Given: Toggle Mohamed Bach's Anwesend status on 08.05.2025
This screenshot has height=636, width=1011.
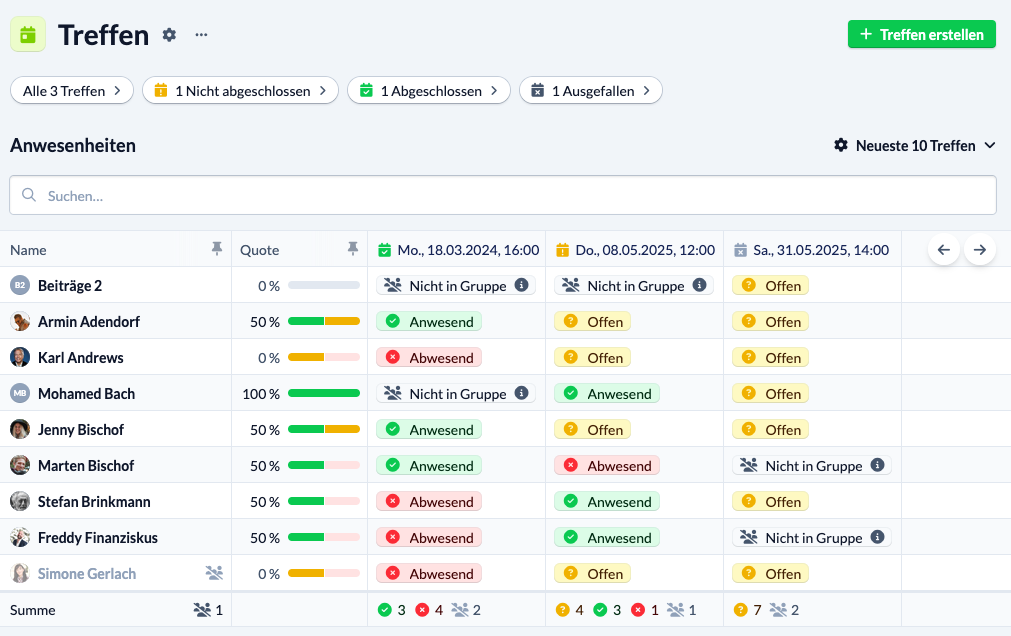Looking at the screenshot, I should click(x=607, y=393).
